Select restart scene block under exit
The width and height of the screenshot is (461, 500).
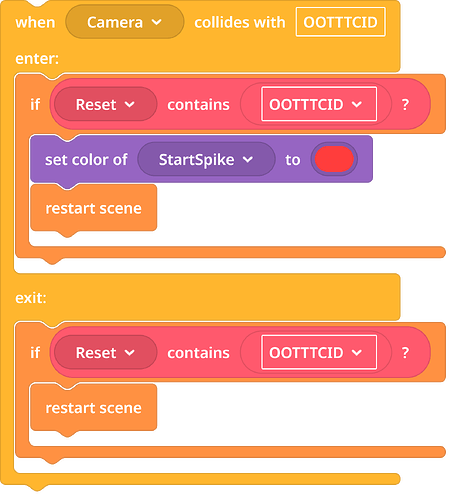click(93, 408)
